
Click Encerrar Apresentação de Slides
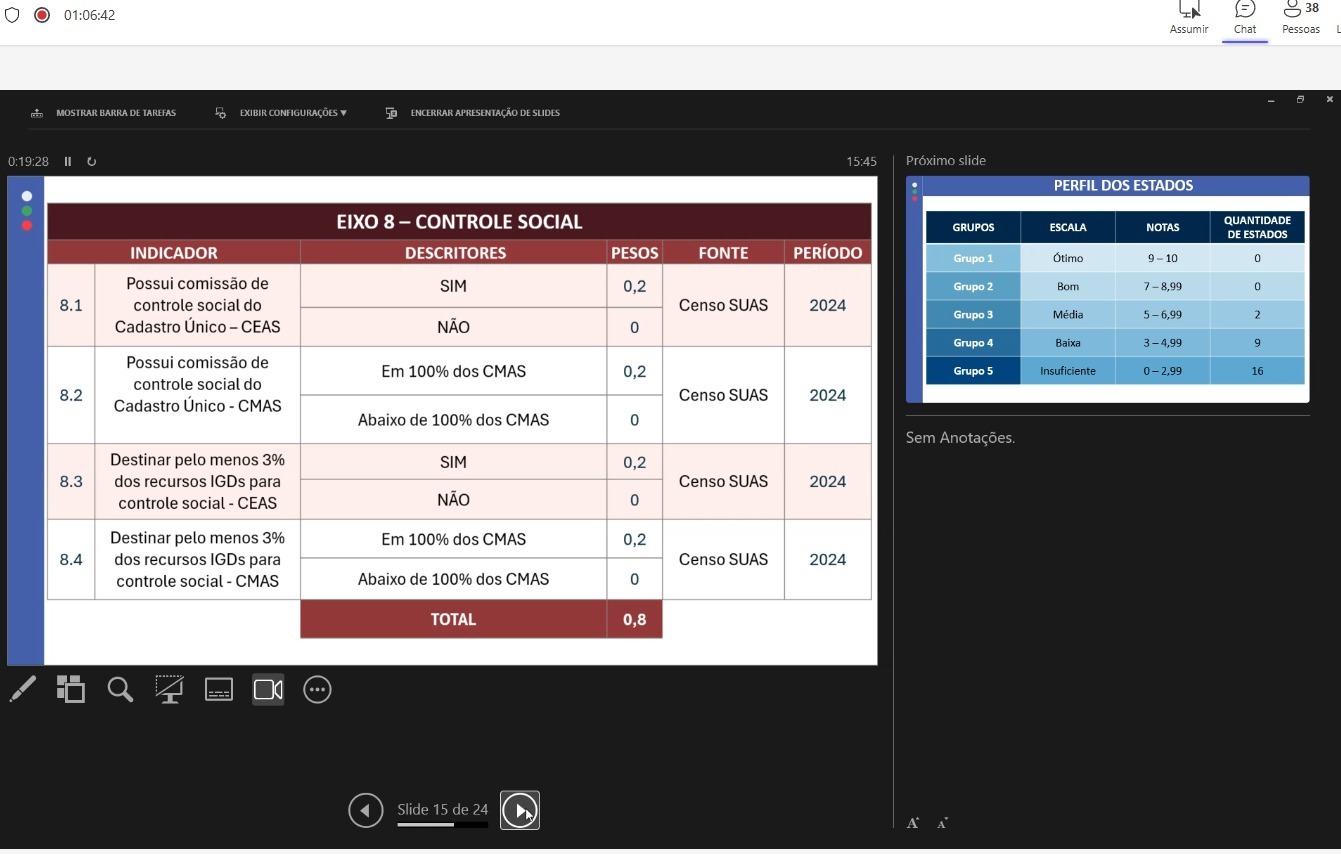473,113
